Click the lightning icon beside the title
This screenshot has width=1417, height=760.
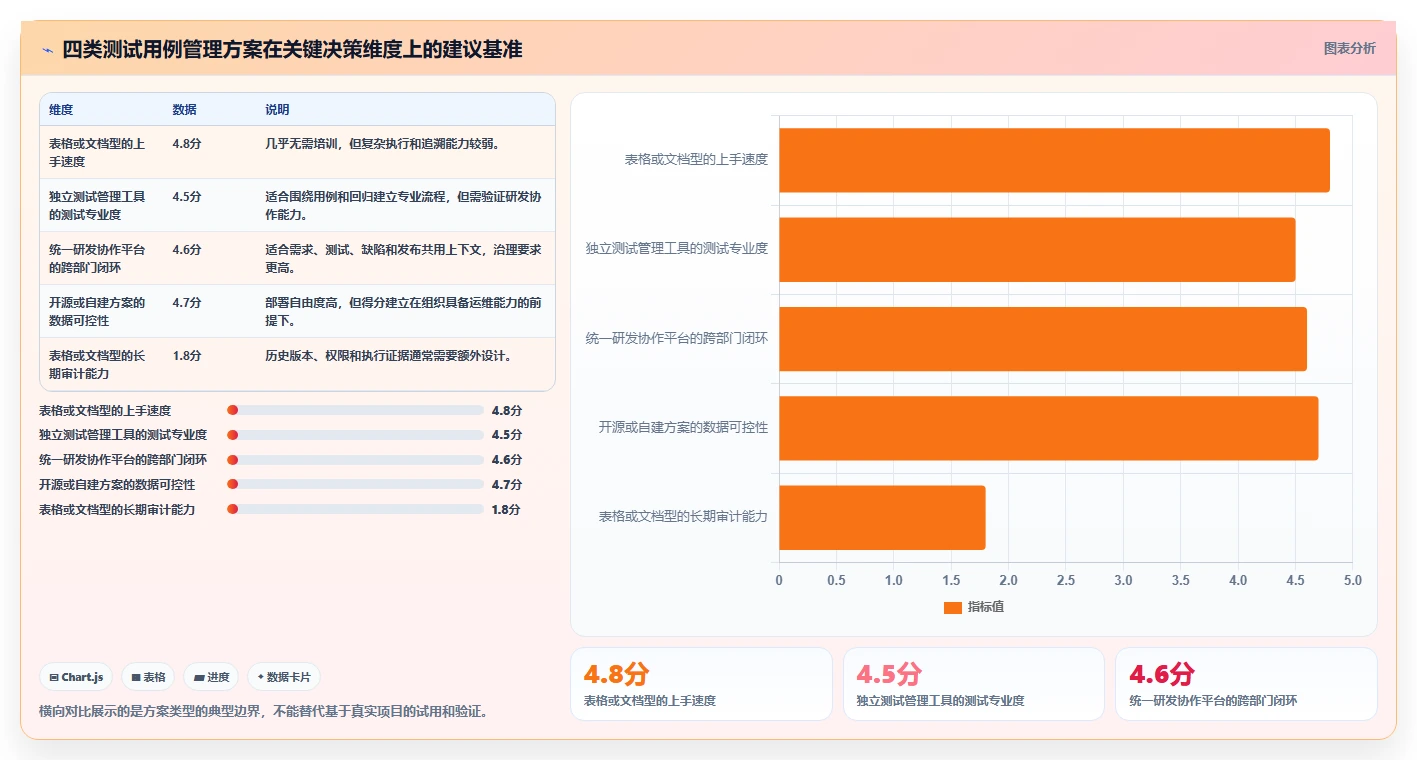click(x=47, y=50)
